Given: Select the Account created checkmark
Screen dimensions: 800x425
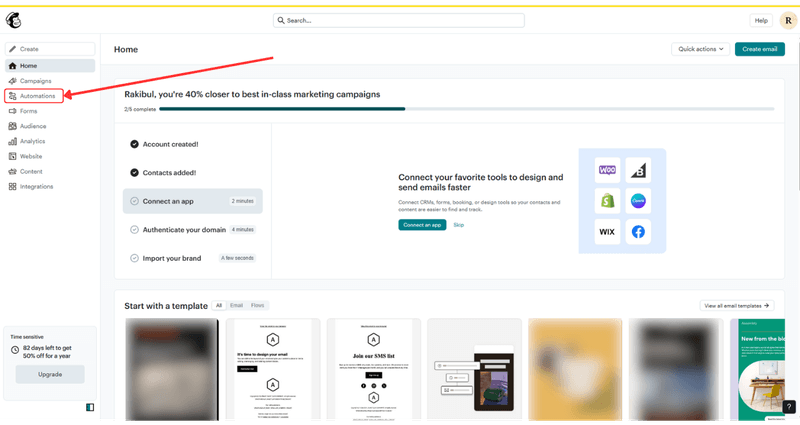Looking at the screenshot, I should click(x=134, y=144).
